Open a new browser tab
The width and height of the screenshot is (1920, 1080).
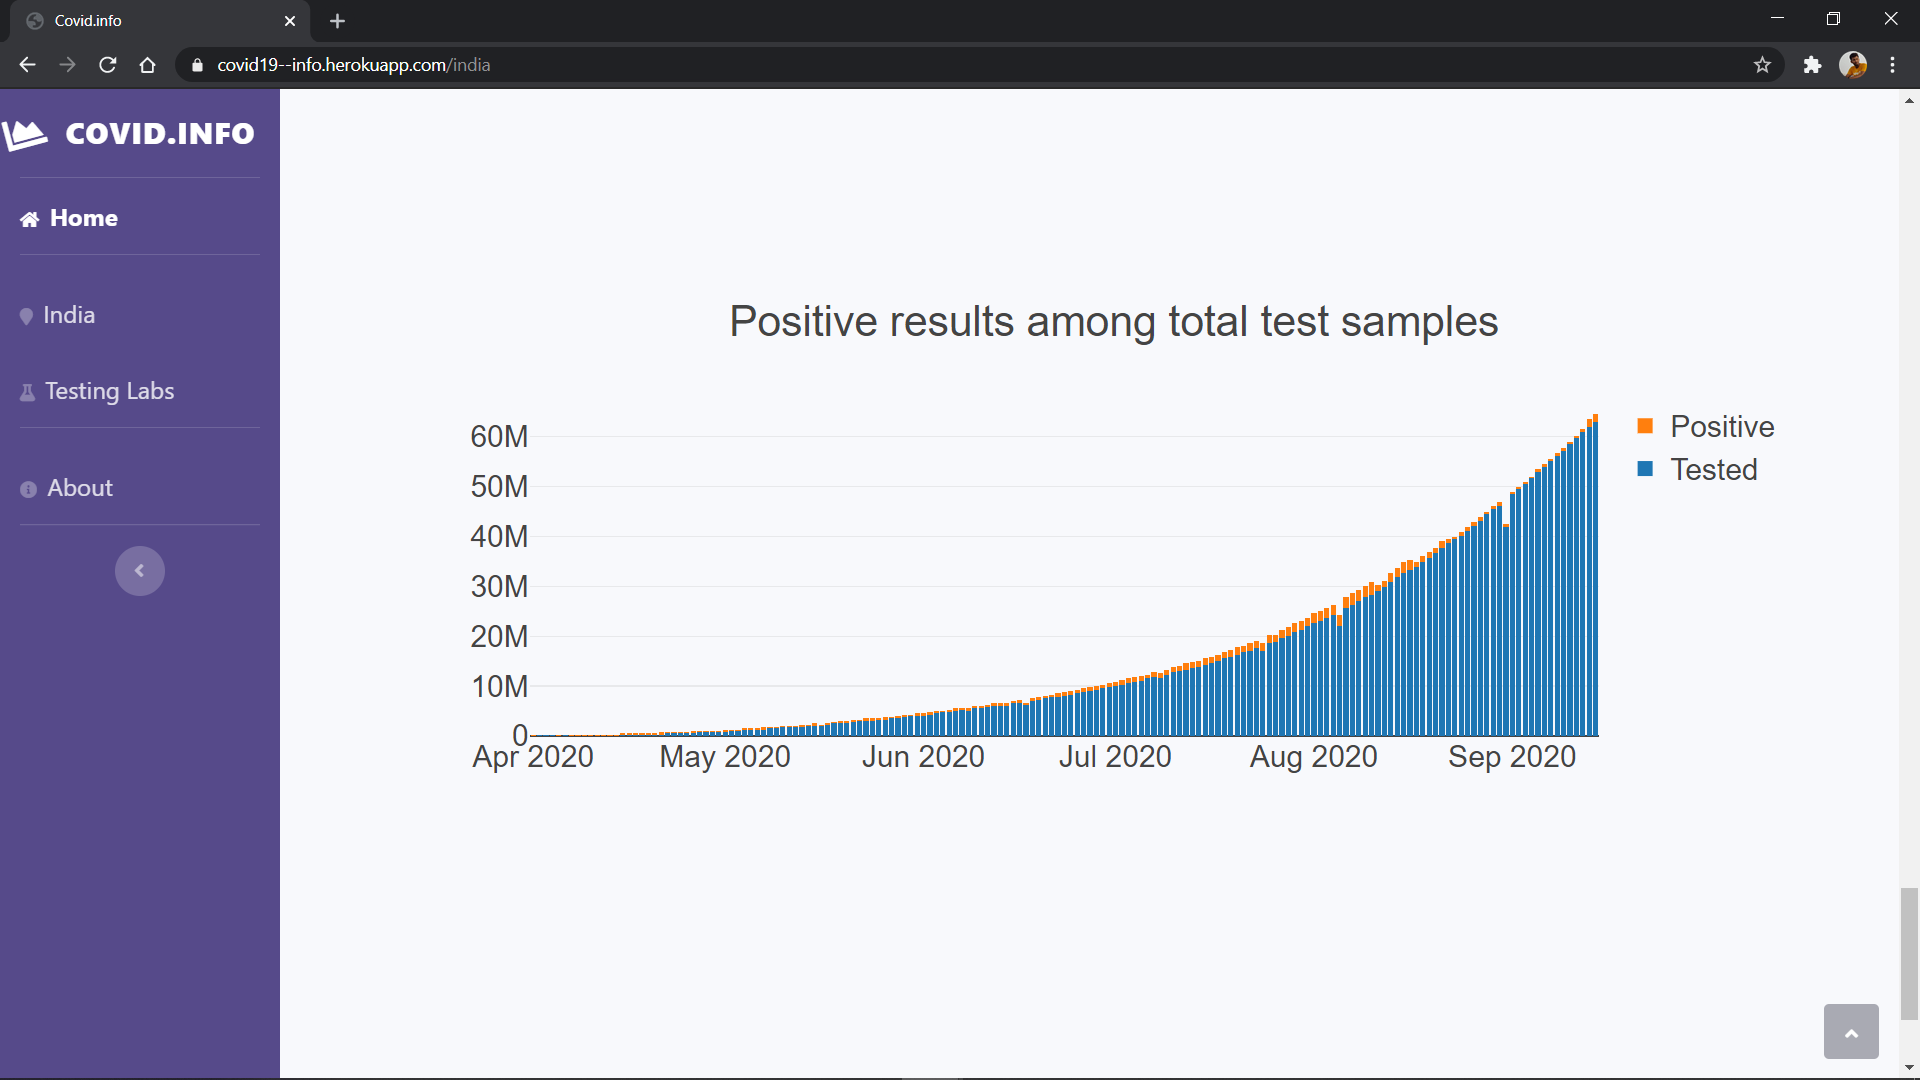click(337, 21)
